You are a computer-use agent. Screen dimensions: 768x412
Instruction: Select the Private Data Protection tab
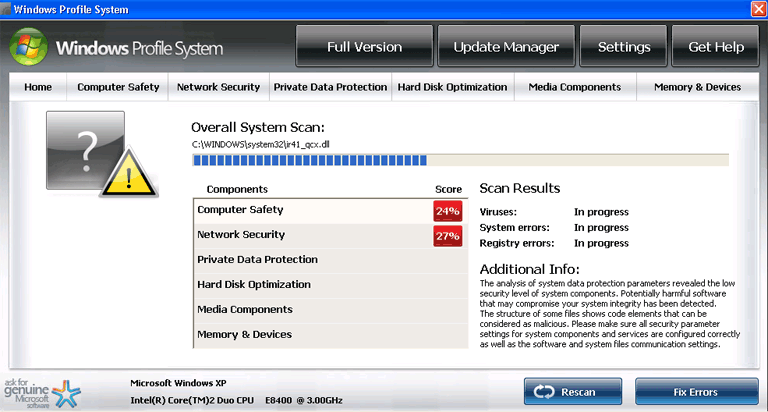coord(330,87)
